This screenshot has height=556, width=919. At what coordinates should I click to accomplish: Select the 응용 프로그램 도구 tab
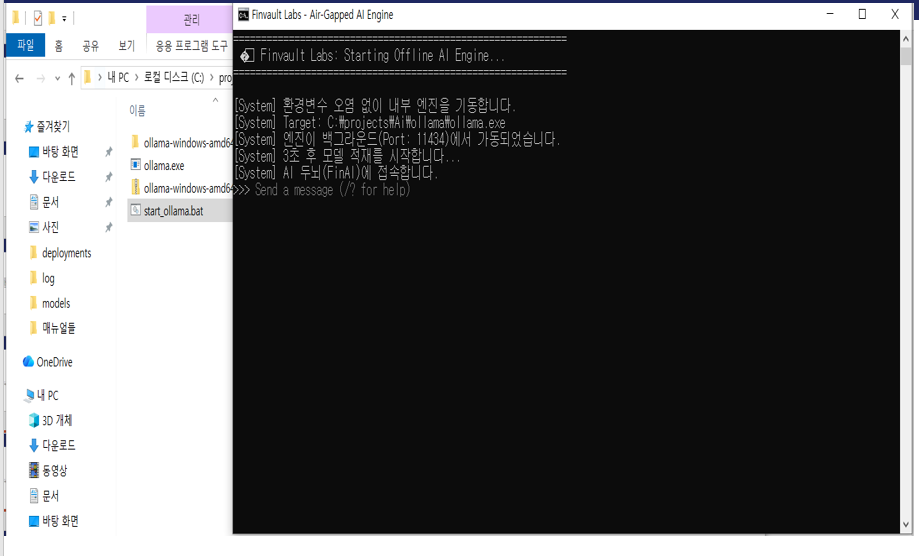191,46
